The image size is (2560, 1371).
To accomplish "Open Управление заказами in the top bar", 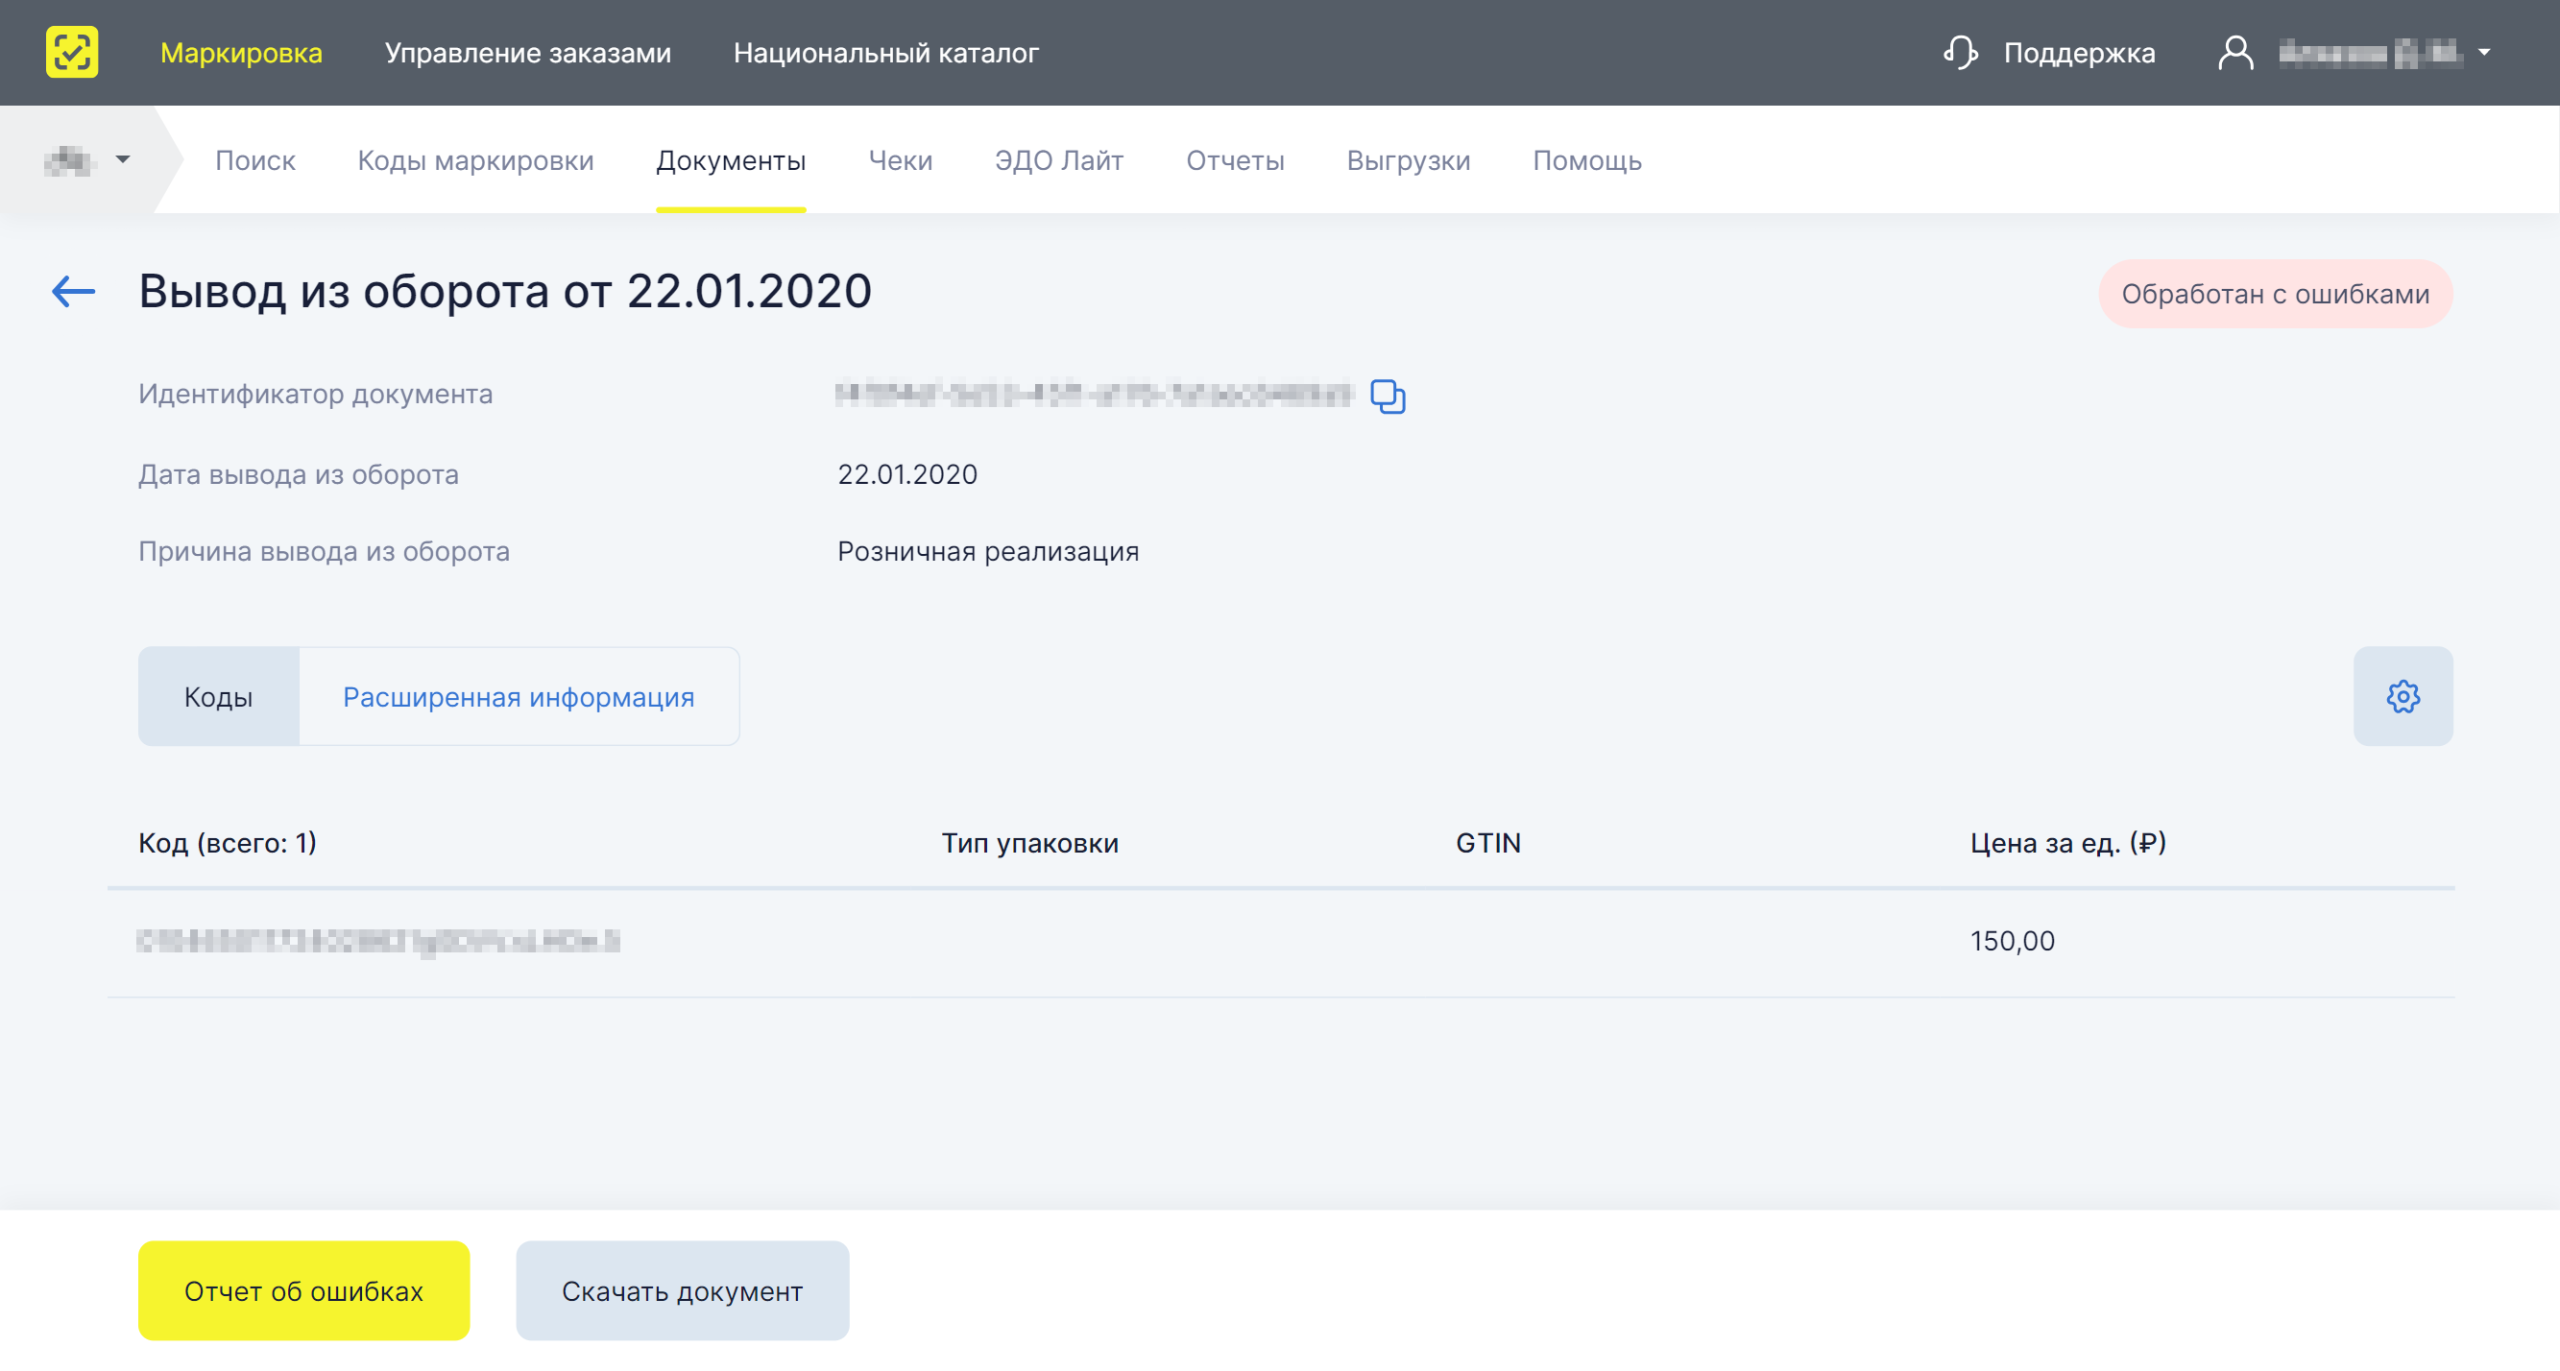I will point(528,53).
